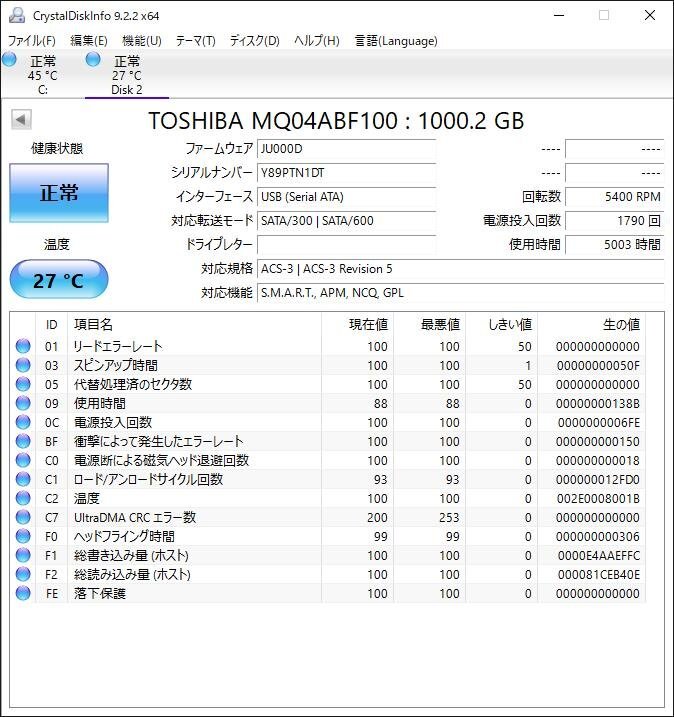This screenshot has height=717, width=674.
Task: Open the ヘルプ(H) menu
Action: 316,41
